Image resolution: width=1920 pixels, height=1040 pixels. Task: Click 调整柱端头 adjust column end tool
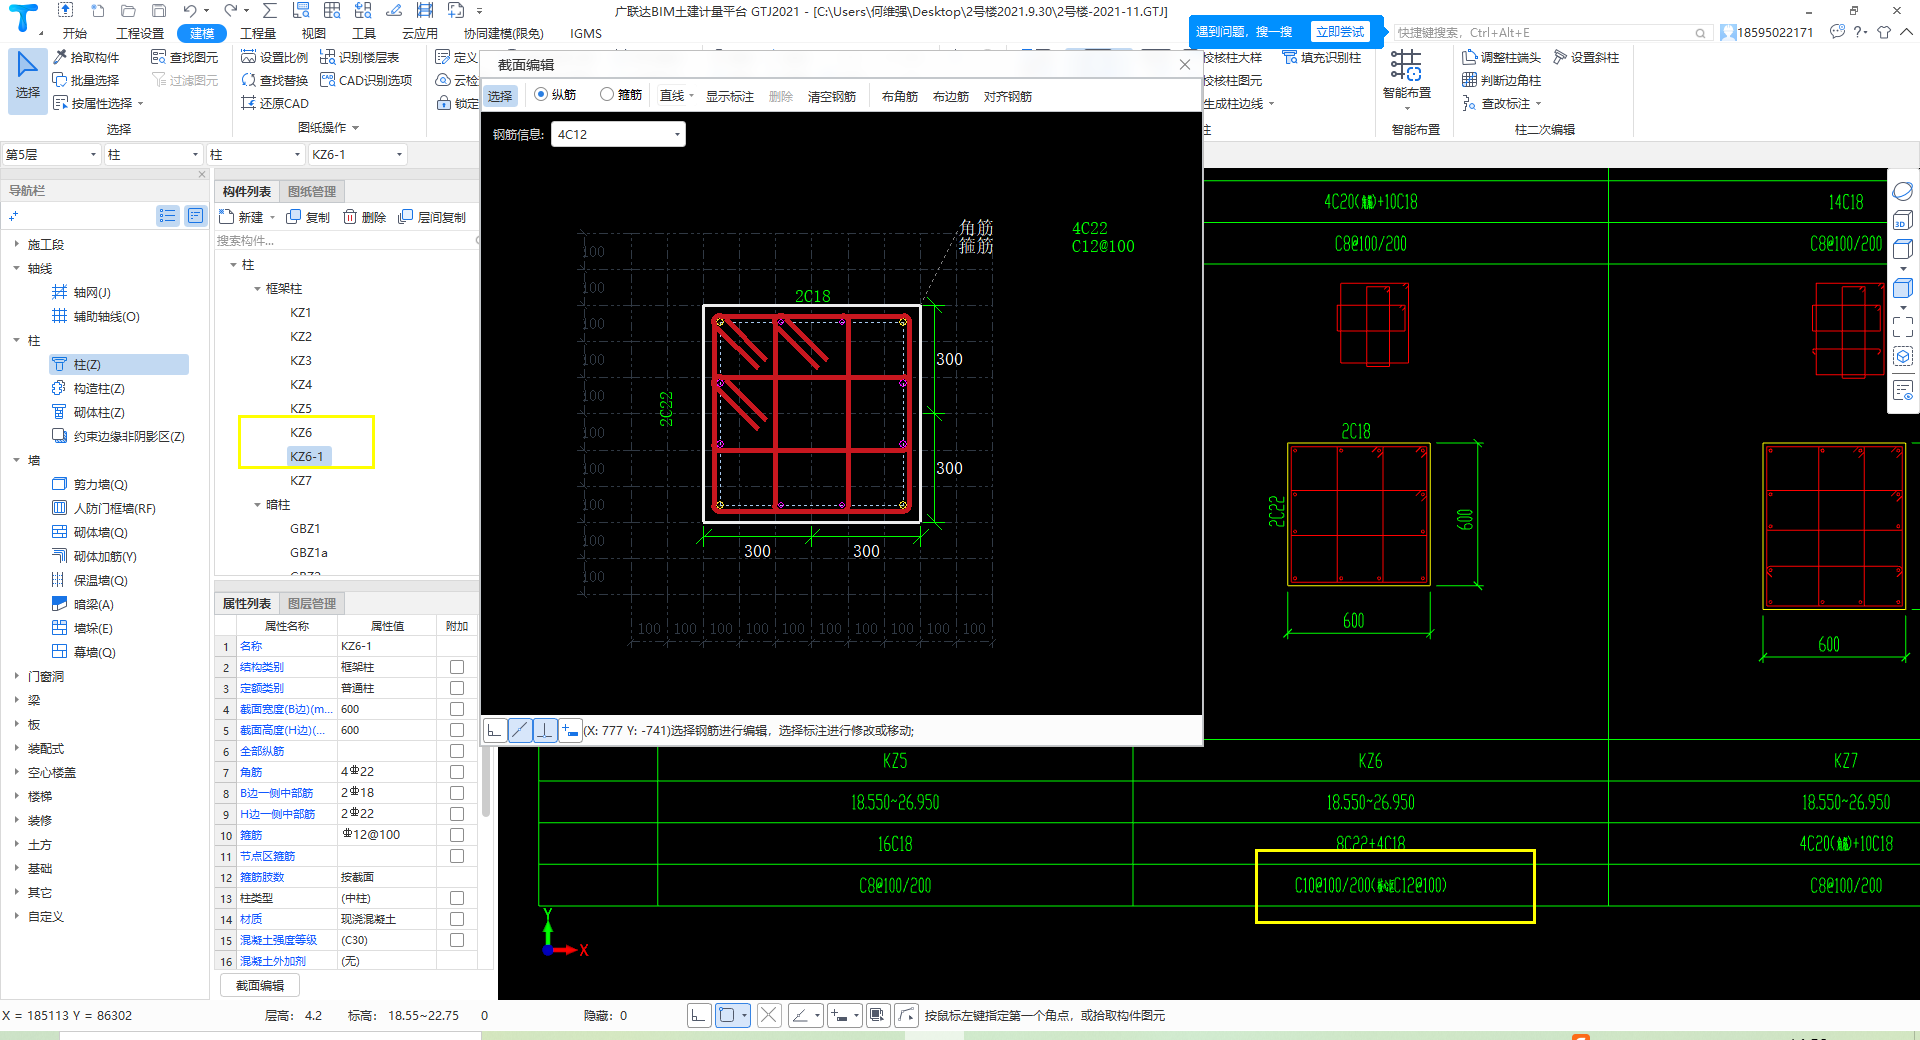(x=1501, y=57)
